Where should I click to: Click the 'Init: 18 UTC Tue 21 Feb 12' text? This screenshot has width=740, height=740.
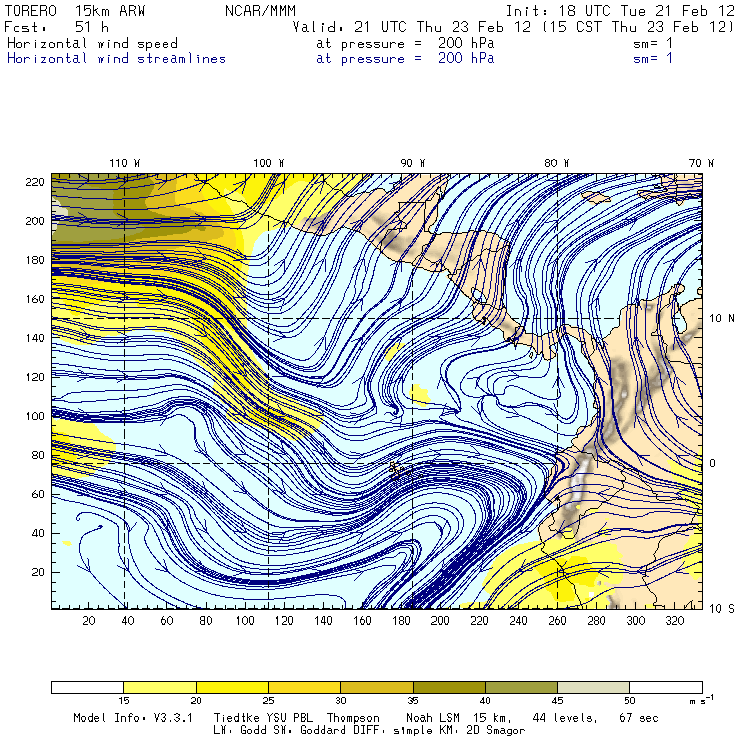(x=620, y=11)
